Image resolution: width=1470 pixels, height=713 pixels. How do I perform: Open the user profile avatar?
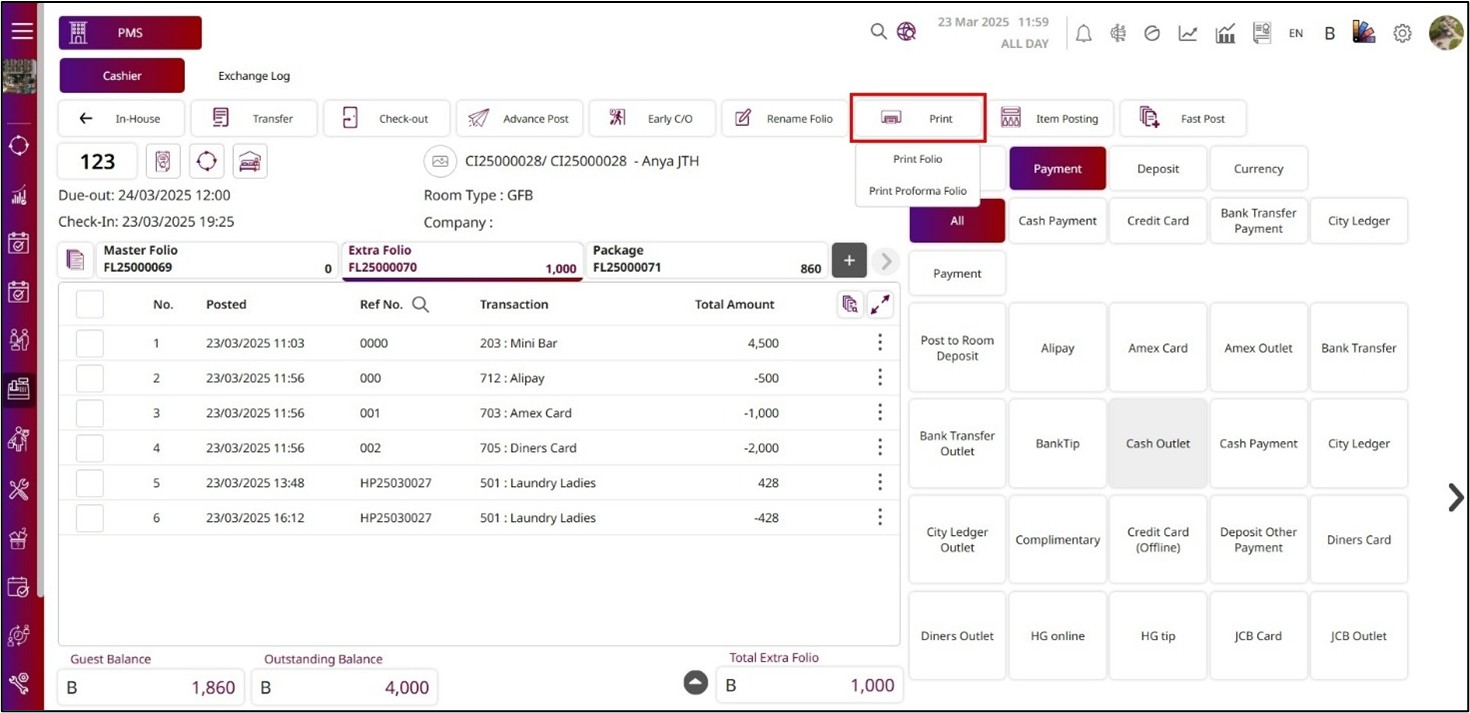(1446, 33)
